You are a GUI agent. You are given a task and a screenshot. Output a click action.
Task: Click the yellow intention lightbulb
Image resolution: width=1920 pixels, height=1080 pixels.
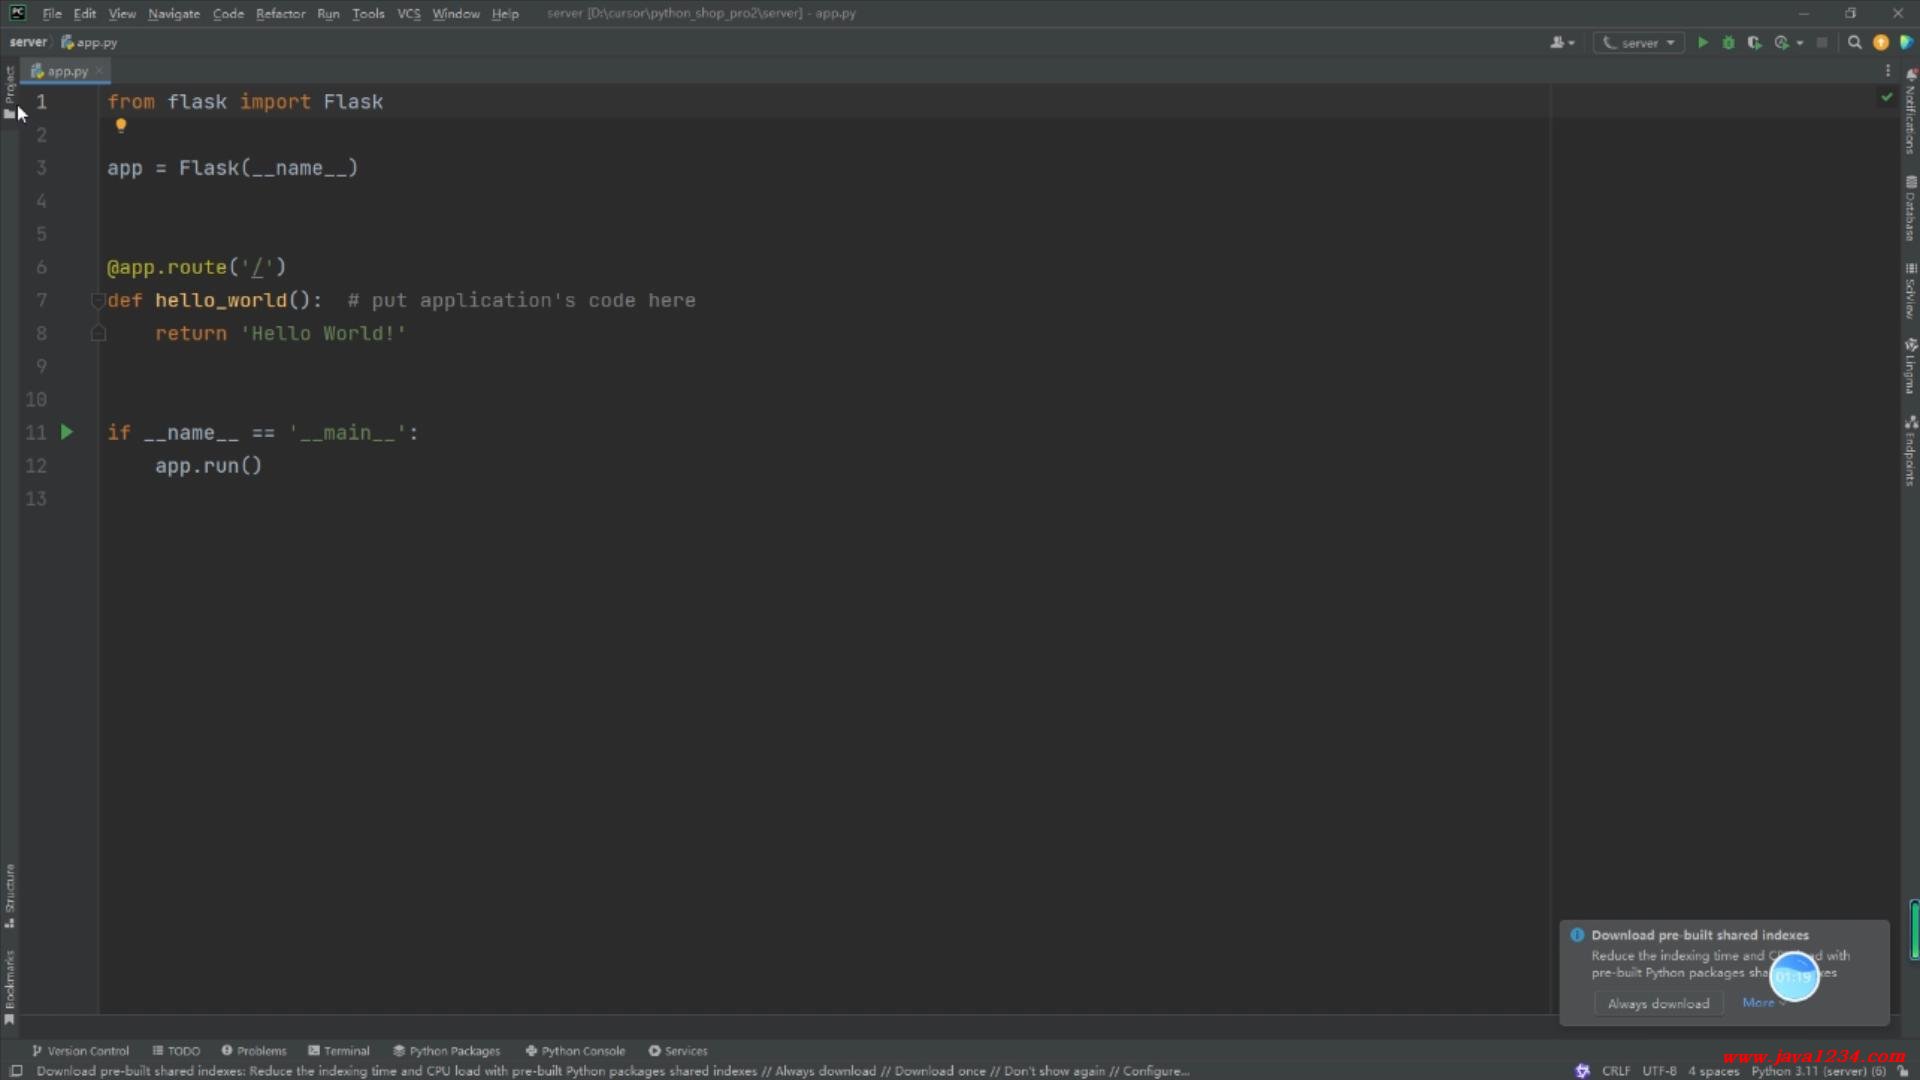pyautogui.click(x=121, y=126)
